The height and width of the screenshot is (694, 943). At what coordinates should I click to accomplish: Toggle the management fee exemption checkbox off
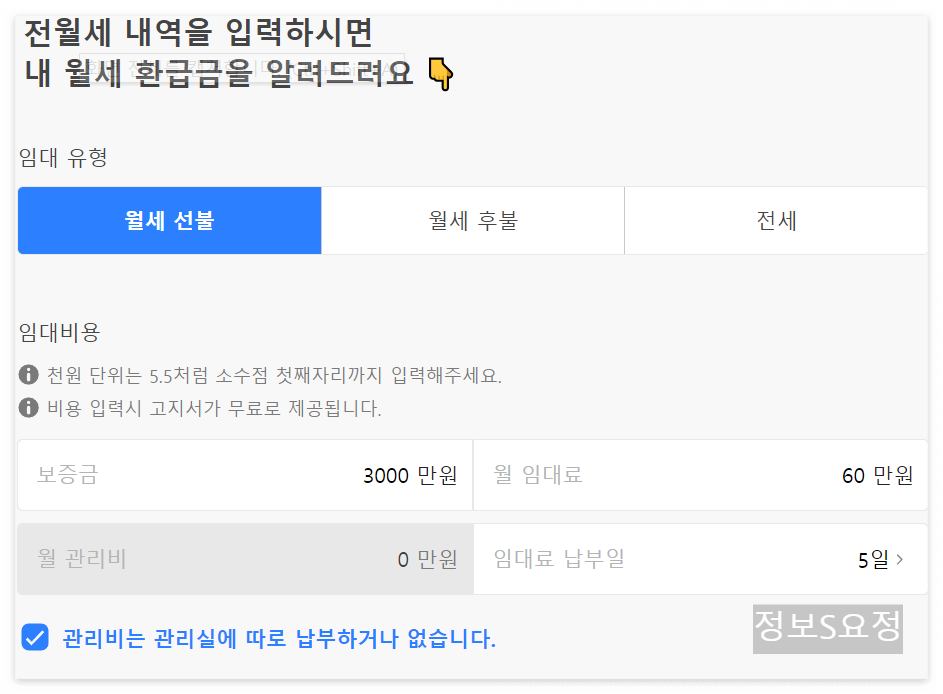34,636
